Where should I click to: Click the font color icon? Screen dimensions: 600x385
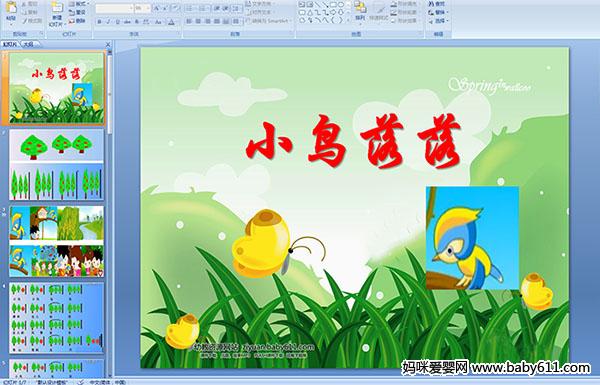point(171,23)
